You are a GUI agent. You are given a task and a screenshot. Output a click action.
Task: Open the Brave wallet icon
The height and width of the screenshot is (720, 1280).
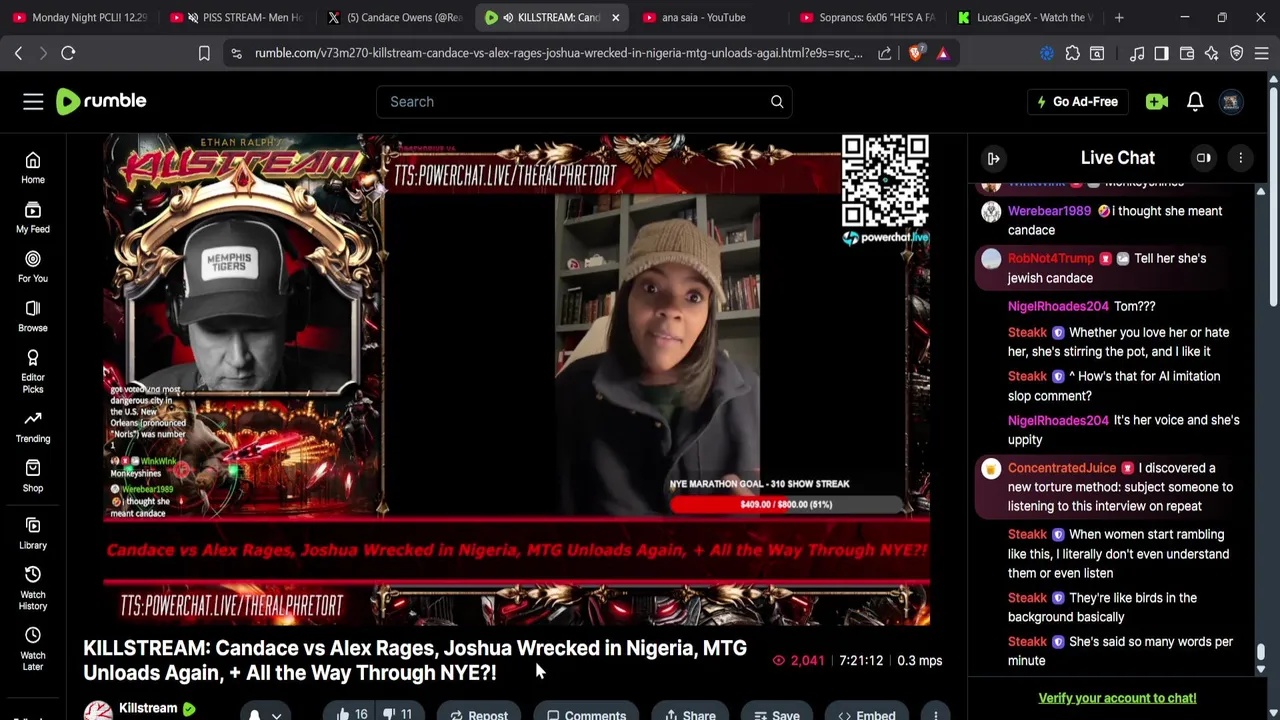1187,53
